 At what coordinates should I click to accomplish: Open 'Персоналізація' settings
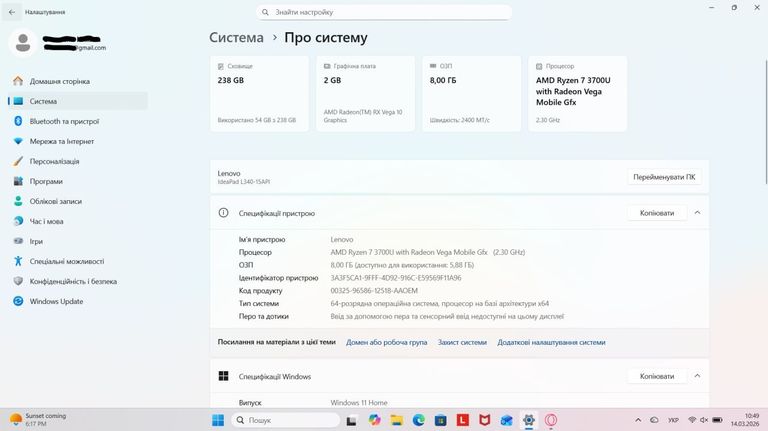77,162
